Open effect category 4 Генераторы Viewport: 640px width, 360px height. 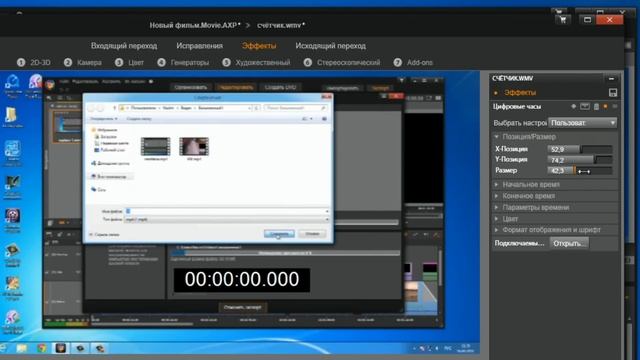coord(183,62)
